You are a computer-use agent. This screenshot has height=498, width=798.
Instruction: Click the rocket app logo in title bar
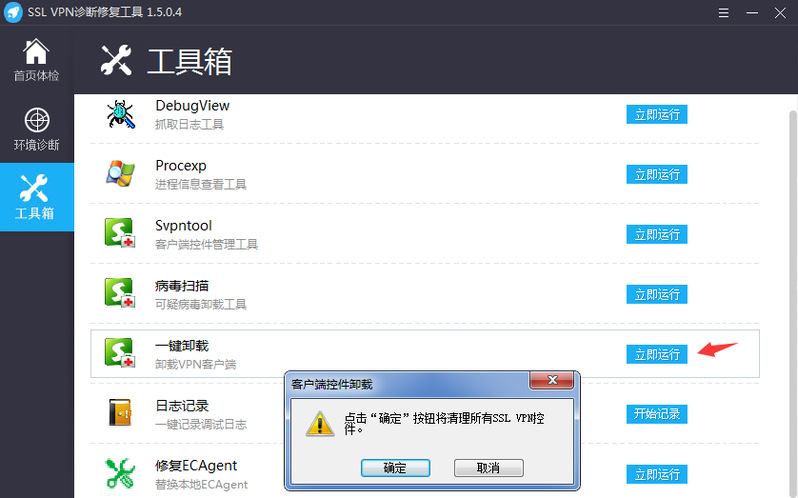[13, 12]
